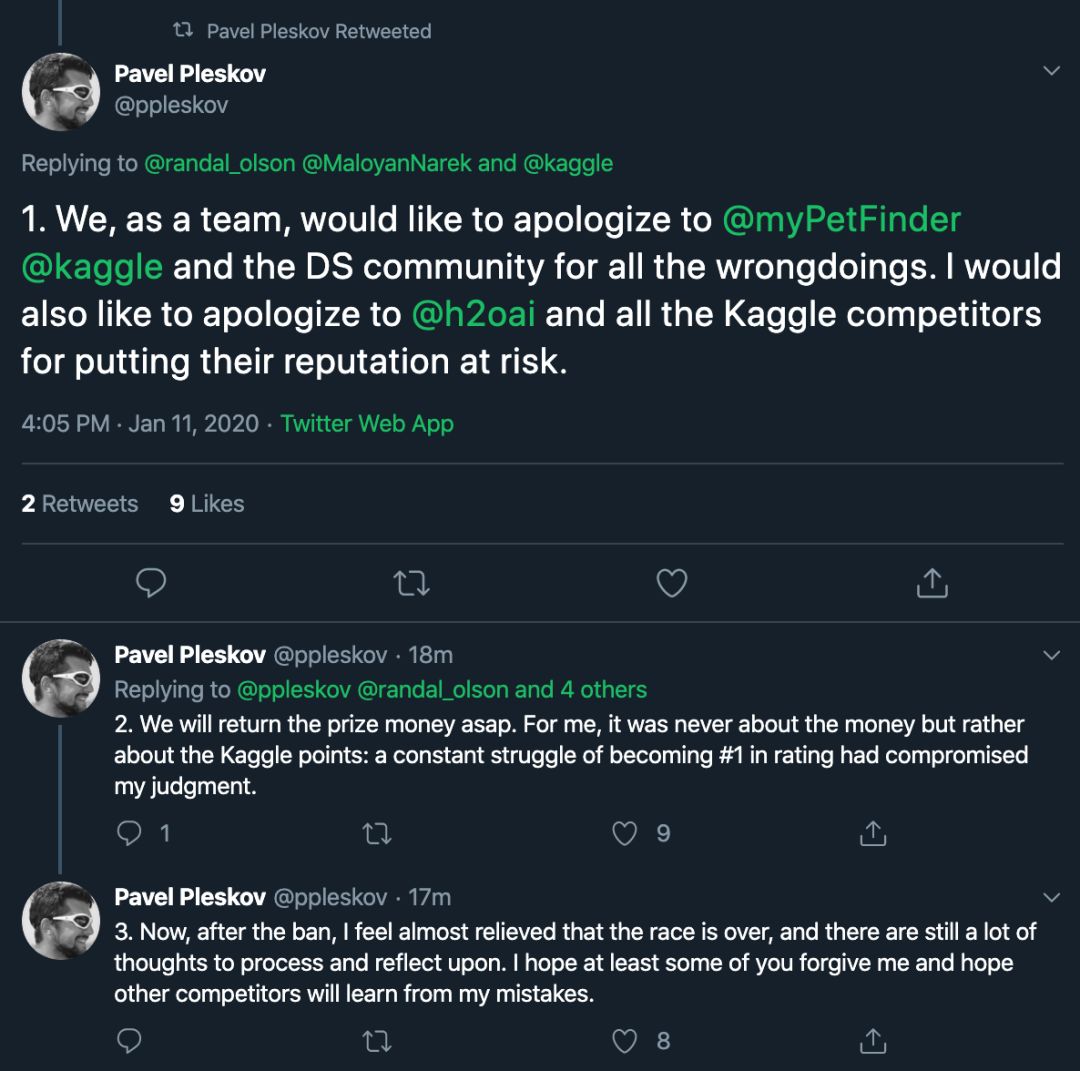The height and width of the screenshot is (1071, 1080).
Task: Retweet the tweet about the ban
Action: (x=377, y=1041)
